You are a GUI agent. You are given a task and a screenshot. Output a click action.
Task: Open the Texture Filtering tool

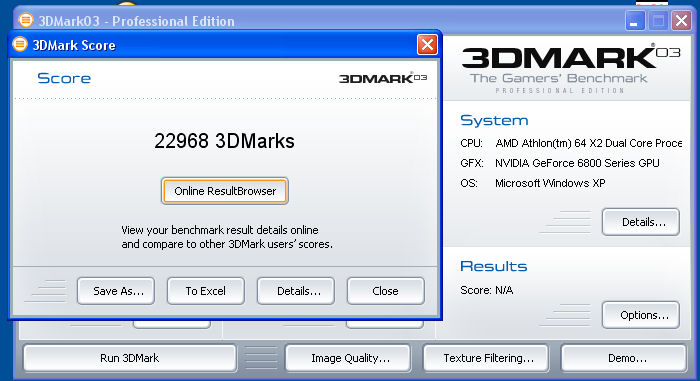[x=486, y=358]
